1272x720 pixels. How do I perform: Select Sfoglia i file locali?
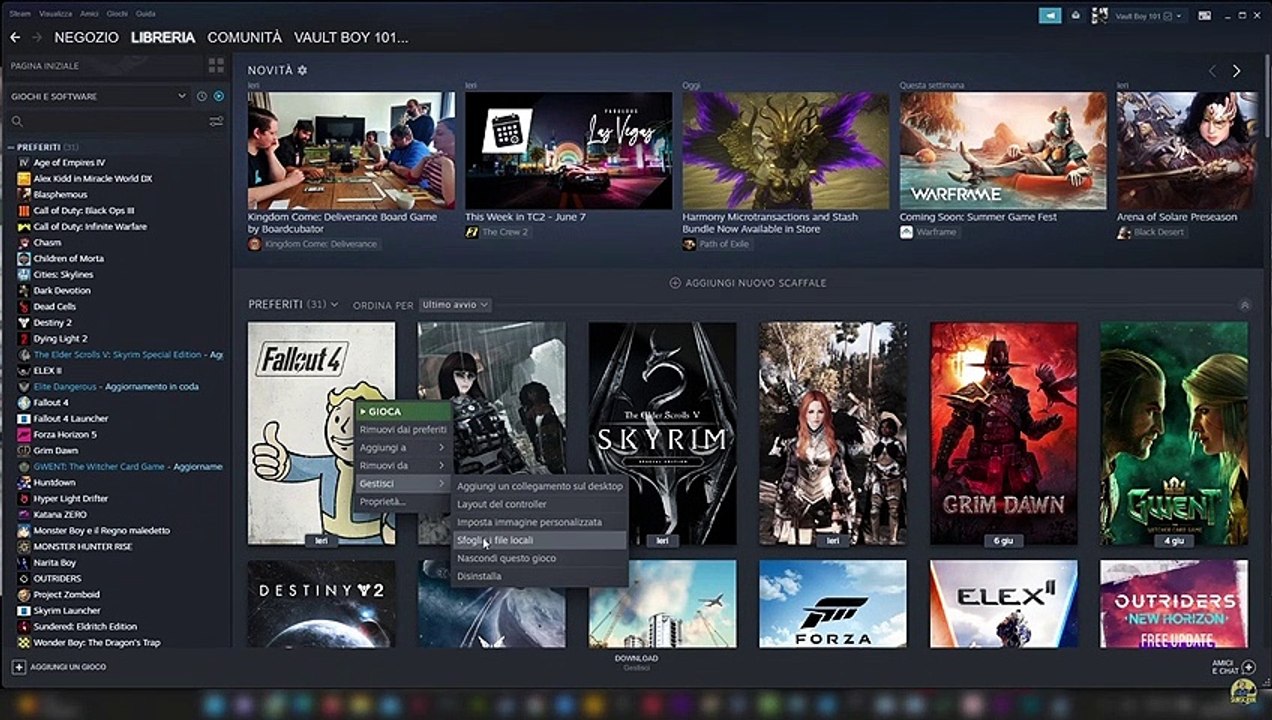tap(539, 540)
